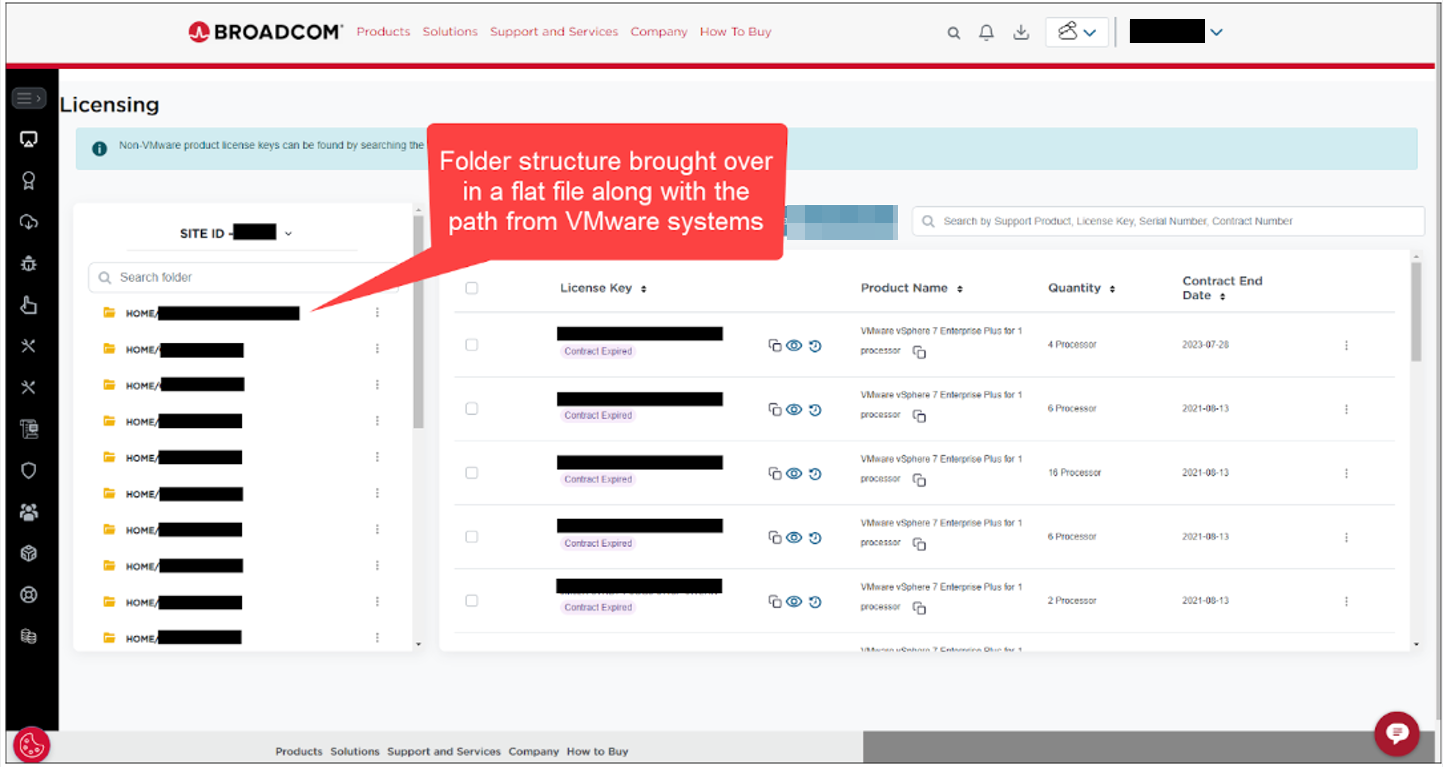Open How To Buy in top navigation

tap(736, 32)
